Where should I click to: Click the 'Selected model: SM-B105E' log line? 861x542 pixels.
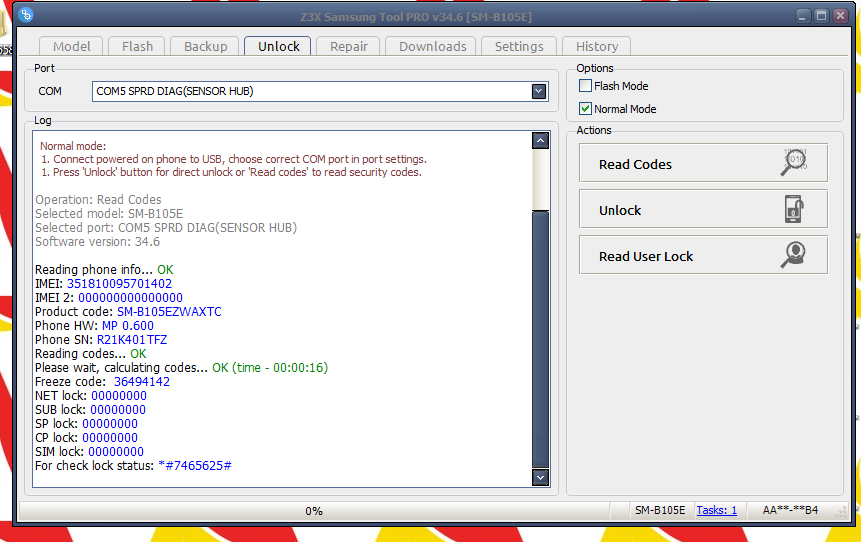(x=109, y=214)
